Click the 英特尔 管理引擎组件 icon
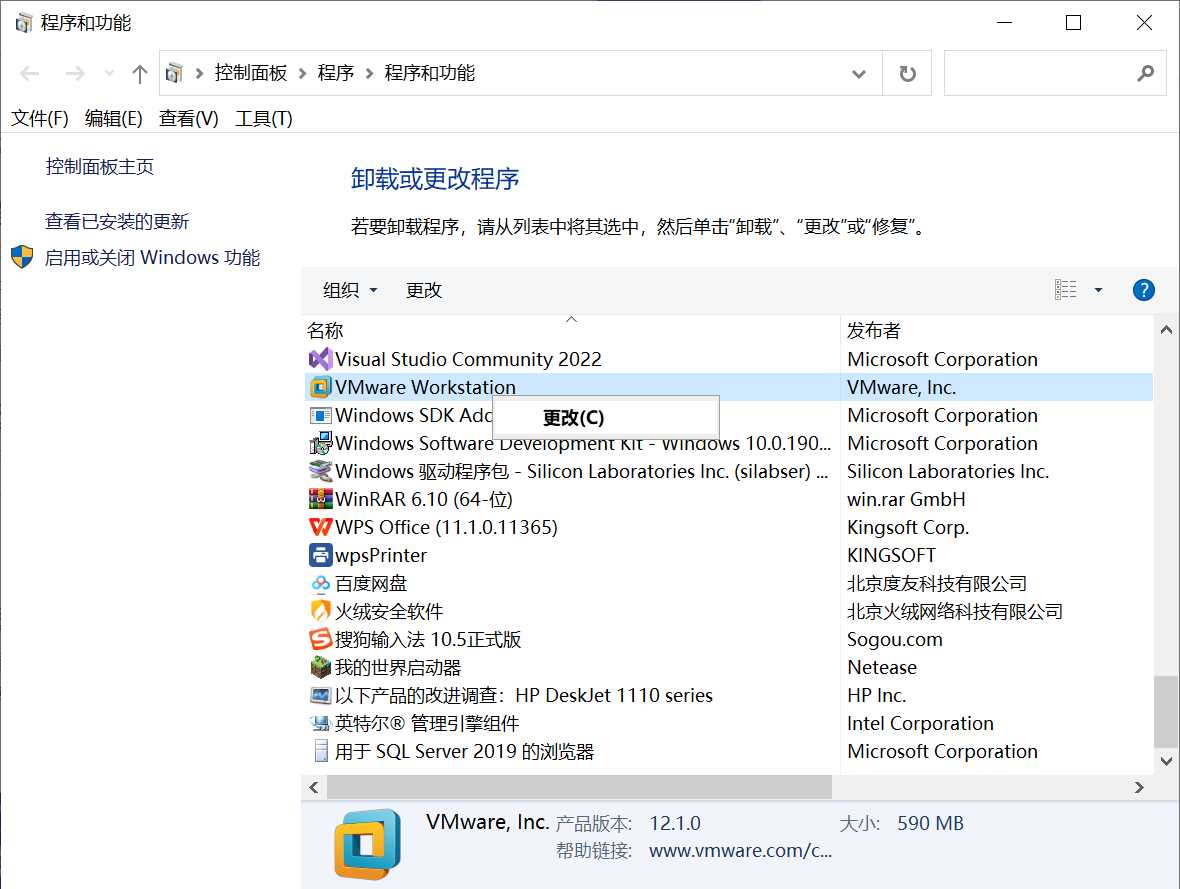This screenshot has width=1180, height=889. pyautogui.click(x=321, y=723)
